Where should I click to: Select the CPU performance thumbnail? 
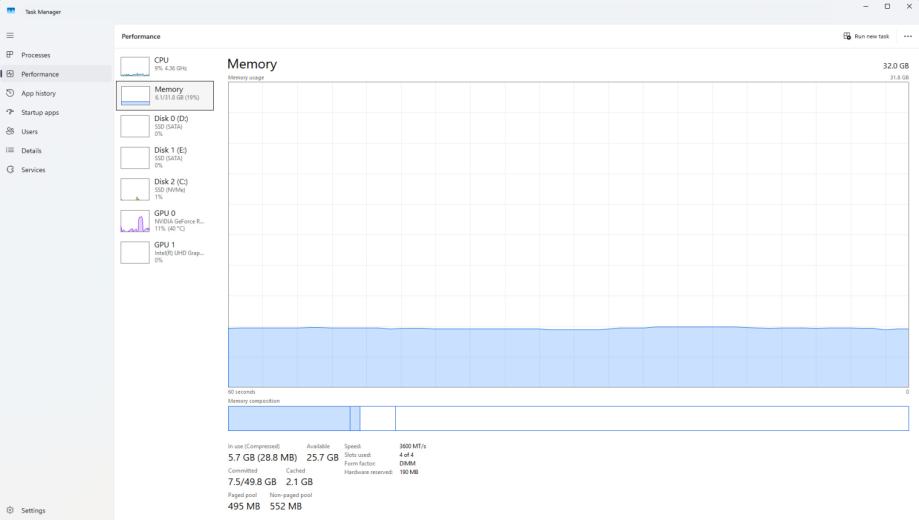pos(135,66)
